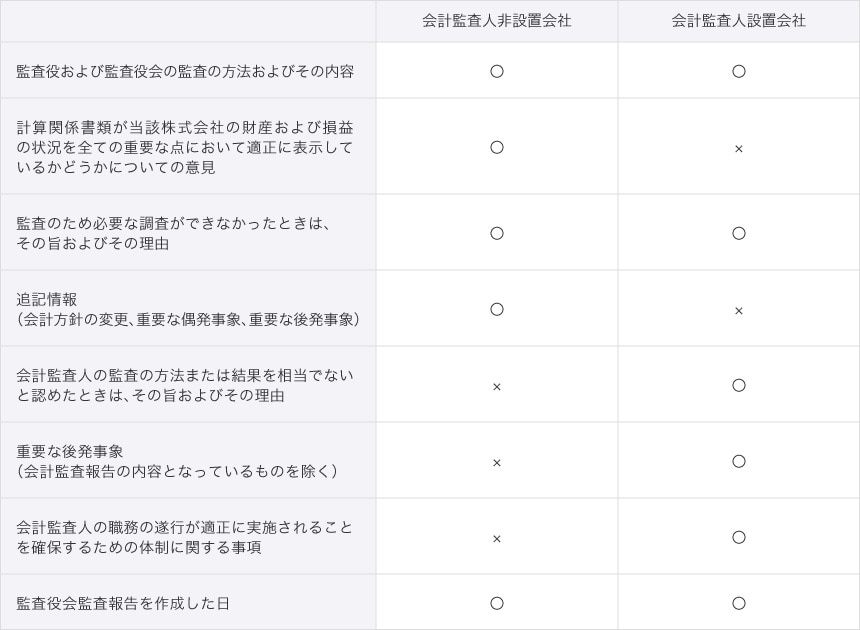Click the 会計監査人非設置会社 column header

[x=496, y=21]
